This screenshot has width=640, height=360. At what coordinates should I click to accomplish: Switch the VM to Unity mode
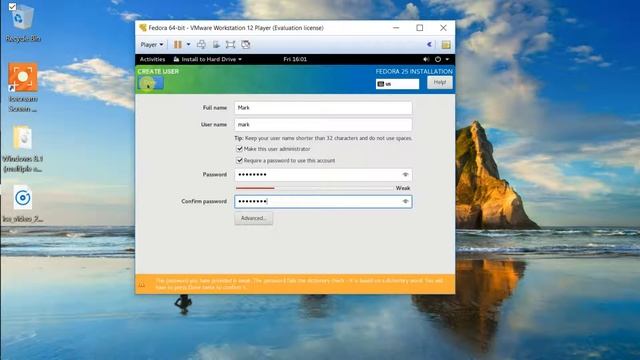pos(245,44)
